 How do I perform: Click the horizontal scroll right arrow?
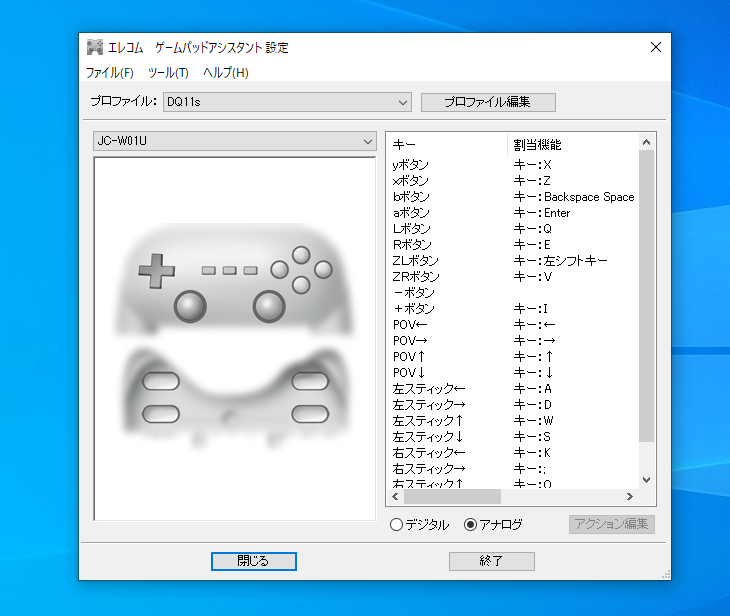630,497
